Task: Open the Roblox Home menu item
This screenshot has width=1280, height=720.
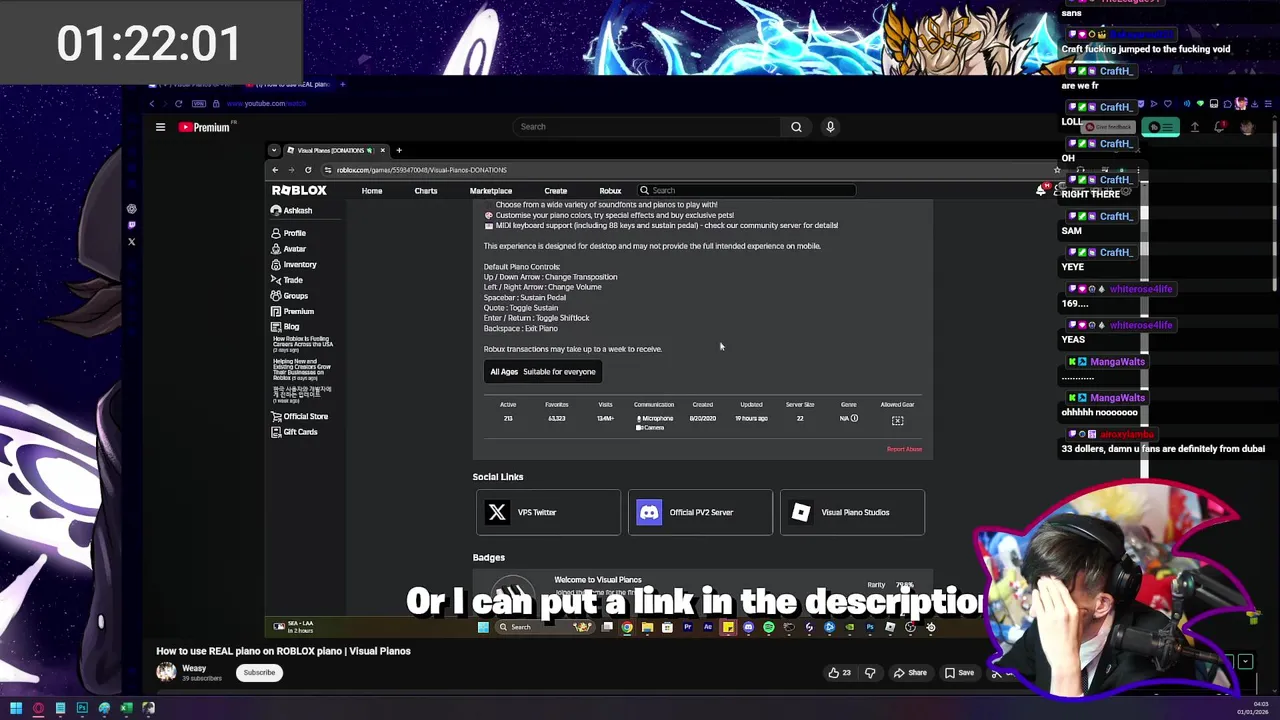Action: coord(372,191)
